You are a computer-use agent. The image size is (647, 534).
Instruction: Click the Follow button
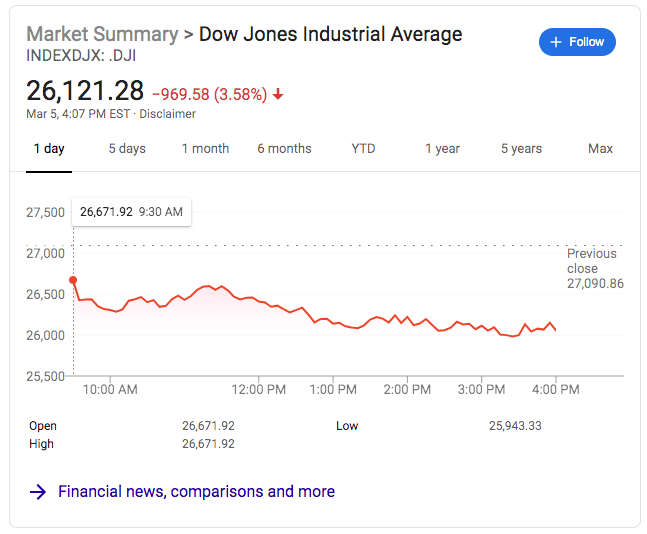(x=577, y=42)
